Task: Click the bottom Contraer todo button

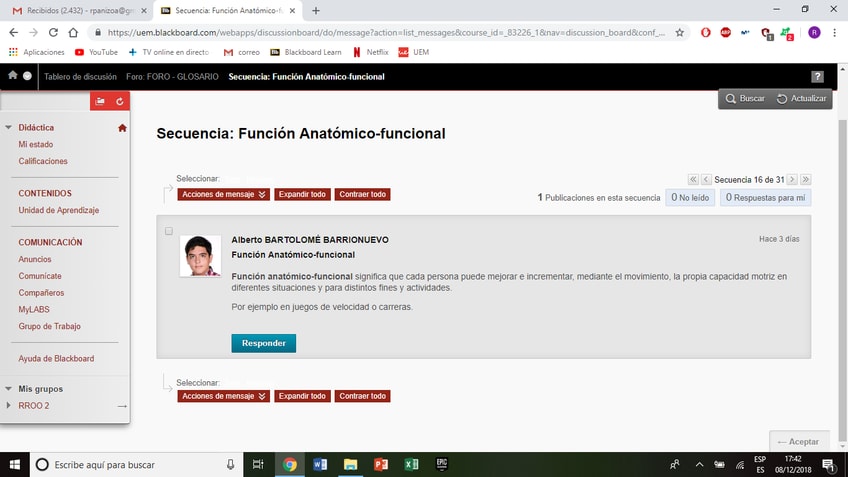Action: pyautogui.click(x=362, y=396)
